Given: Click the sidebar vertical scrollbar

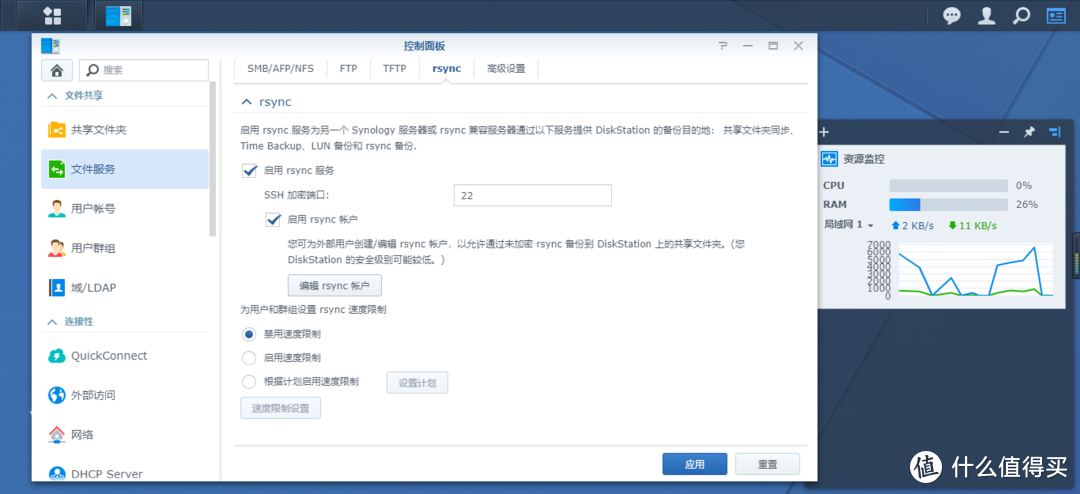Looking at the screenshot, I should click(x=213, y=158).
